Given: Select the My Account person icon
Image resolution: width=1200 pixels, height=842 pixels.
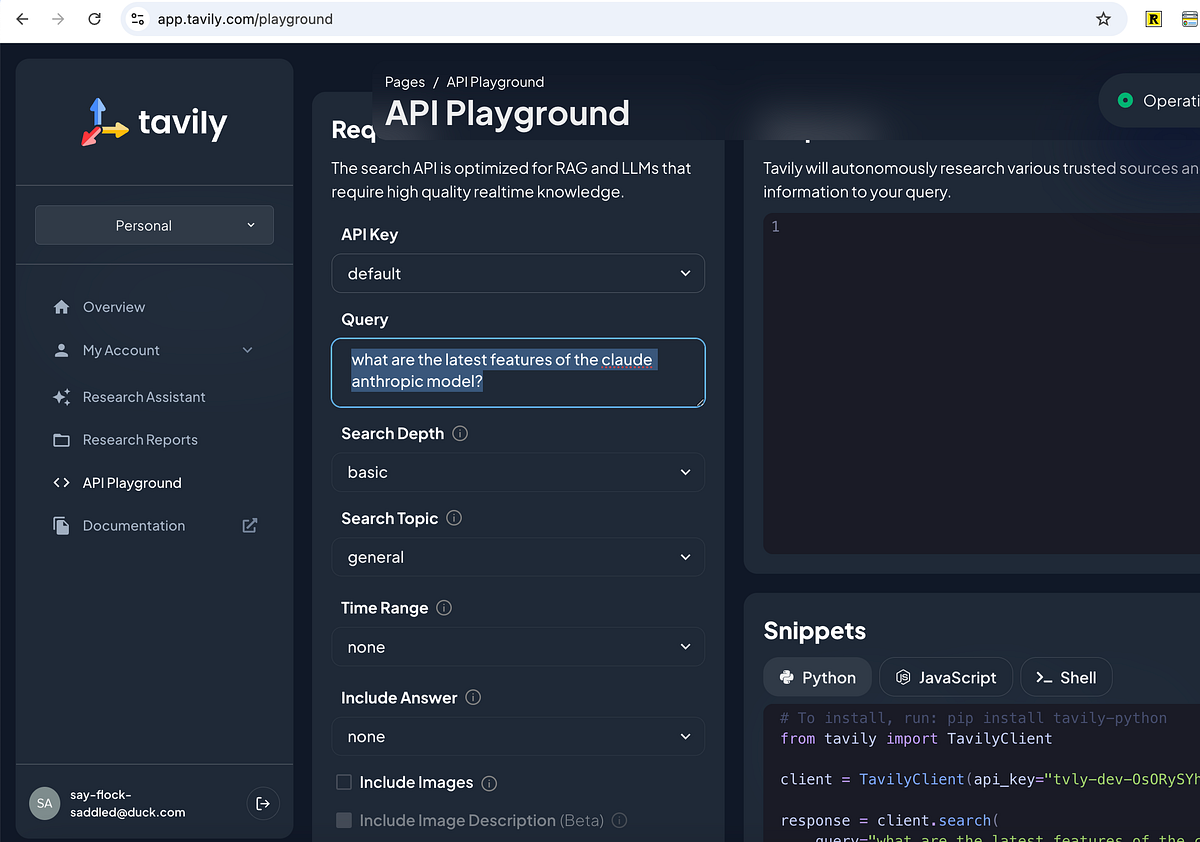Looking at the screenshot, I should [60, 350].
